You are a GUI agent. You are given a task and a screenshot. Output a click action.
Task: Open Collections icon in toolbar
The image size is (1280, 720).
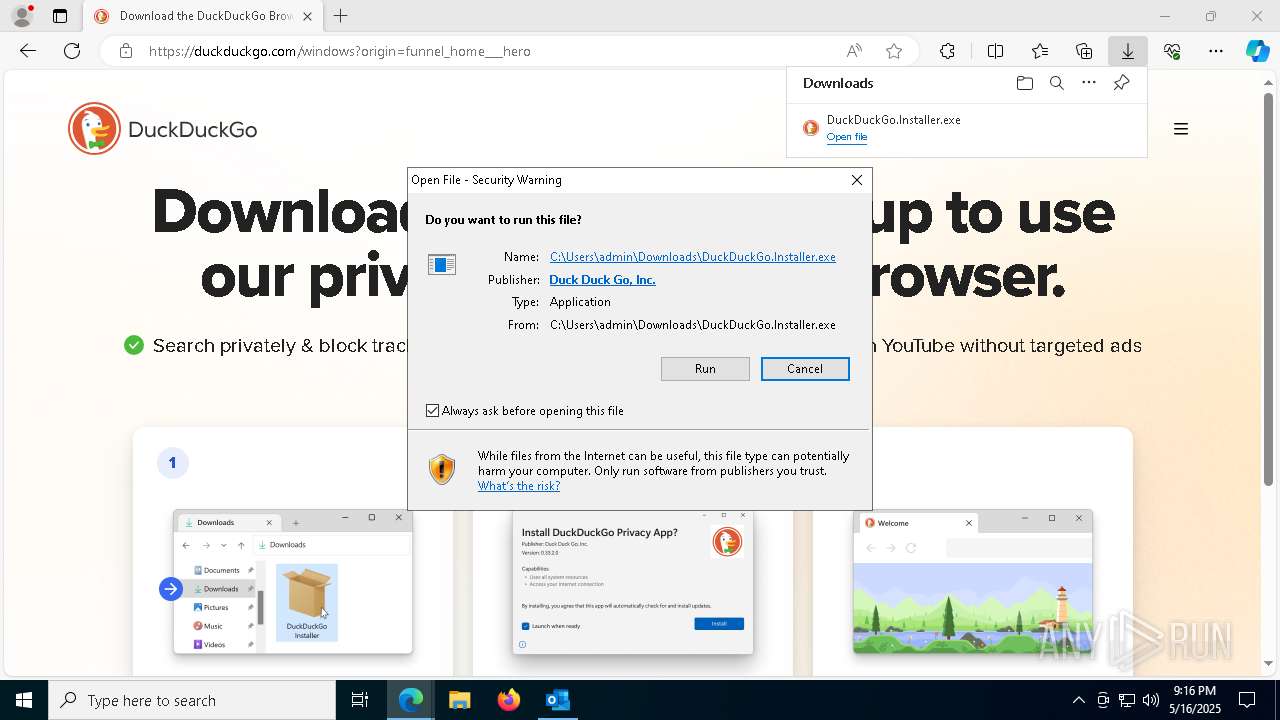[1084, 51]
